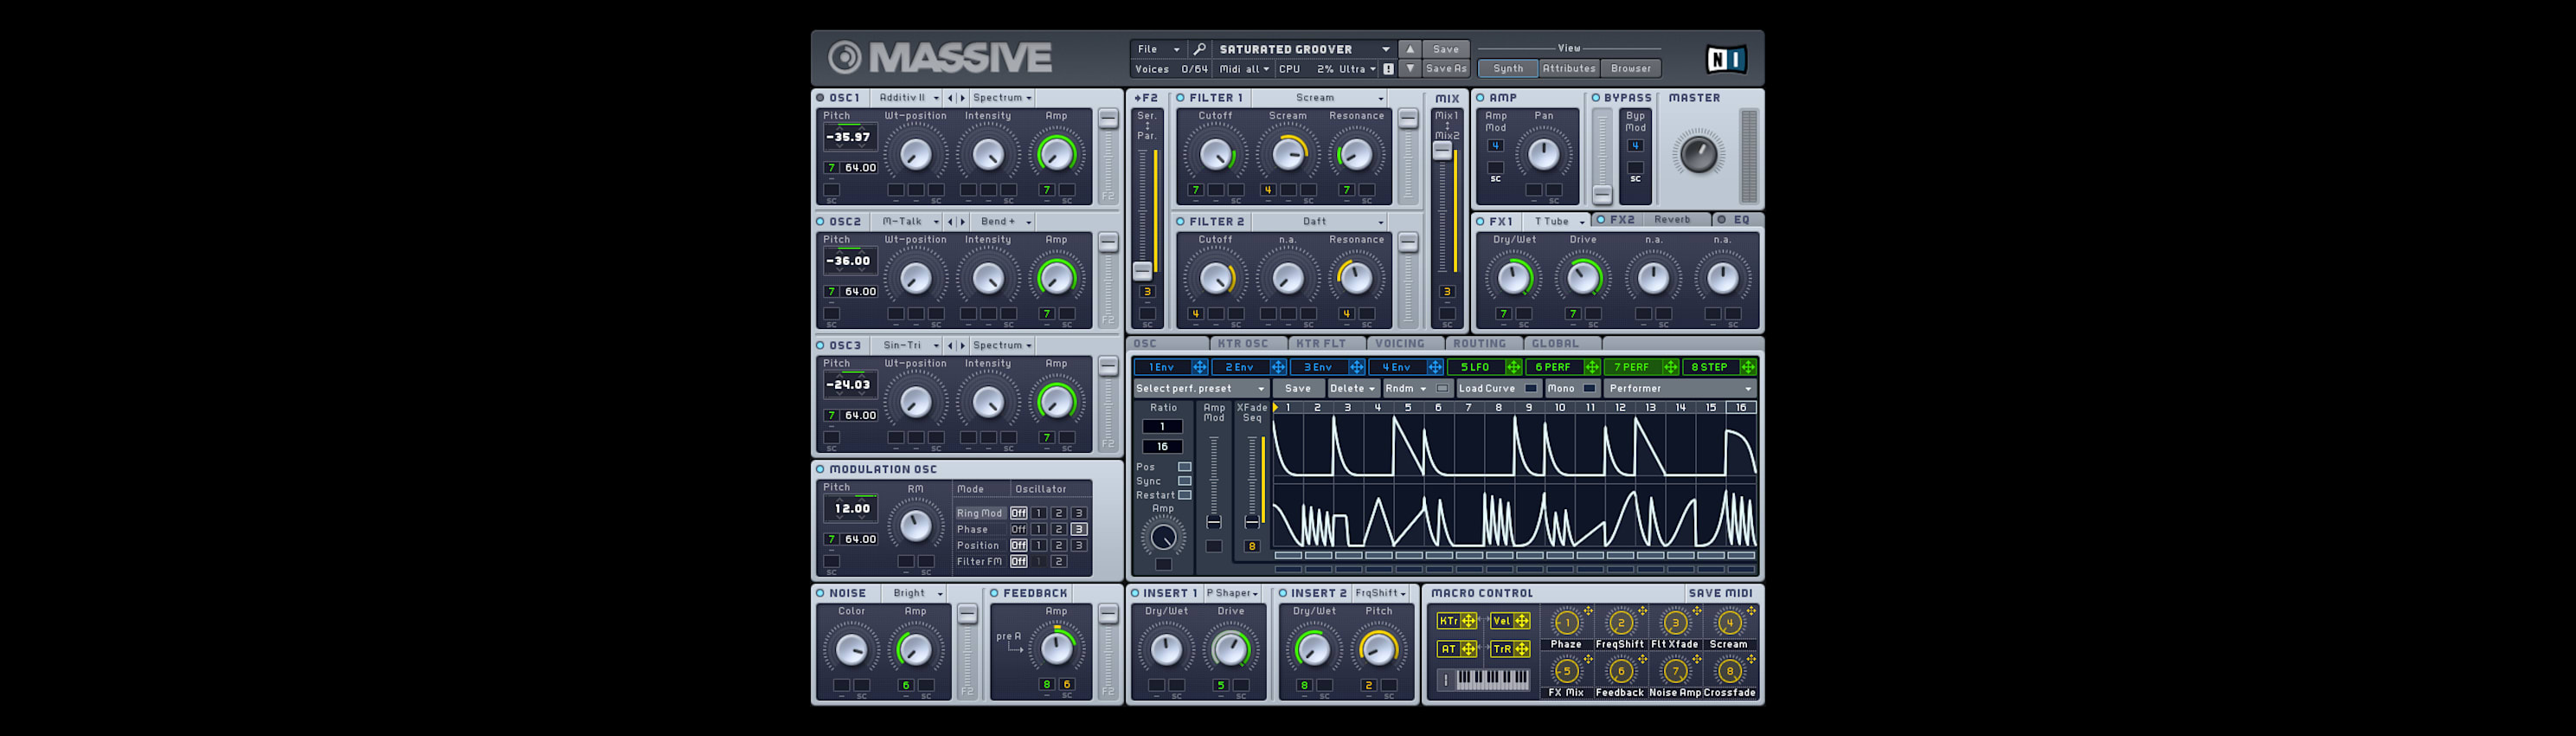The height and width of the screenshot is (736, 2576).
Task: Open OSC2 Bend+ mode dropdown
Action: (x=1003, y=222)
